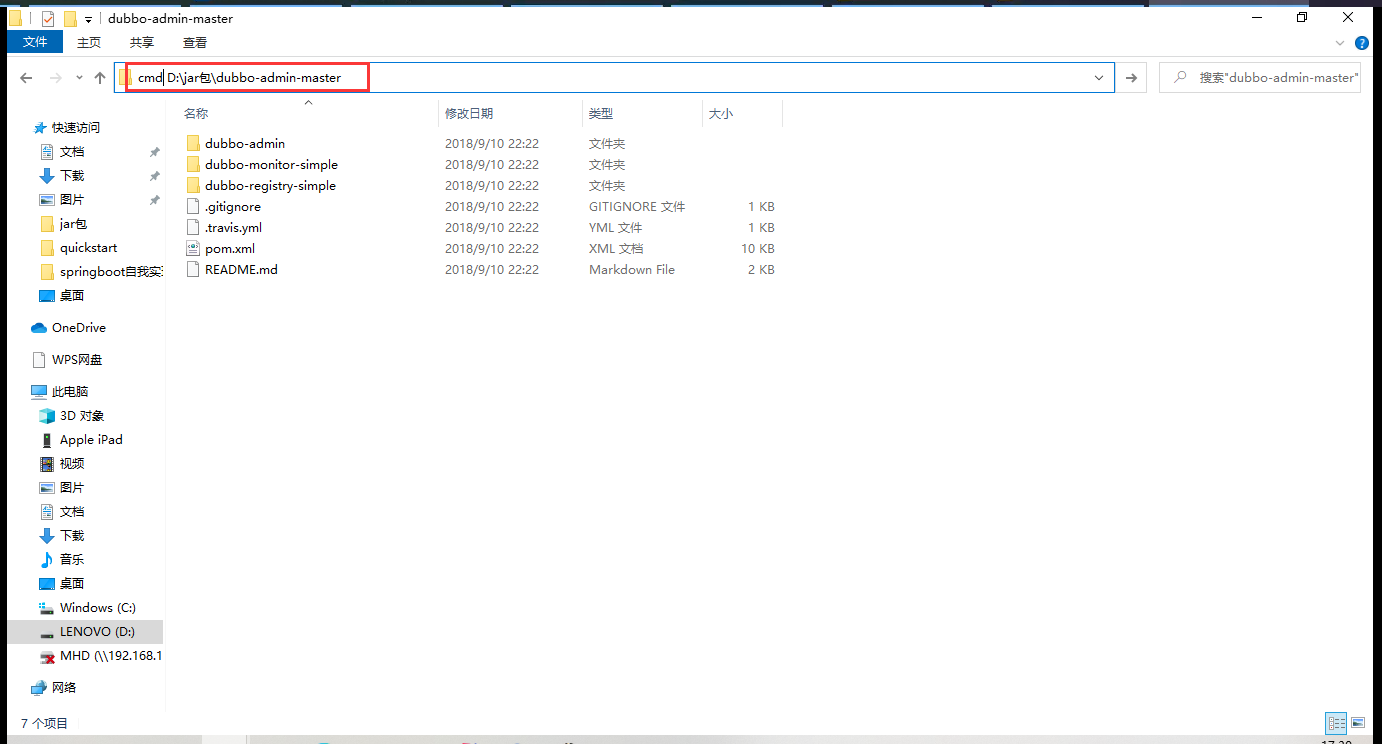Click the 网络 network icon

coord(39,688)
